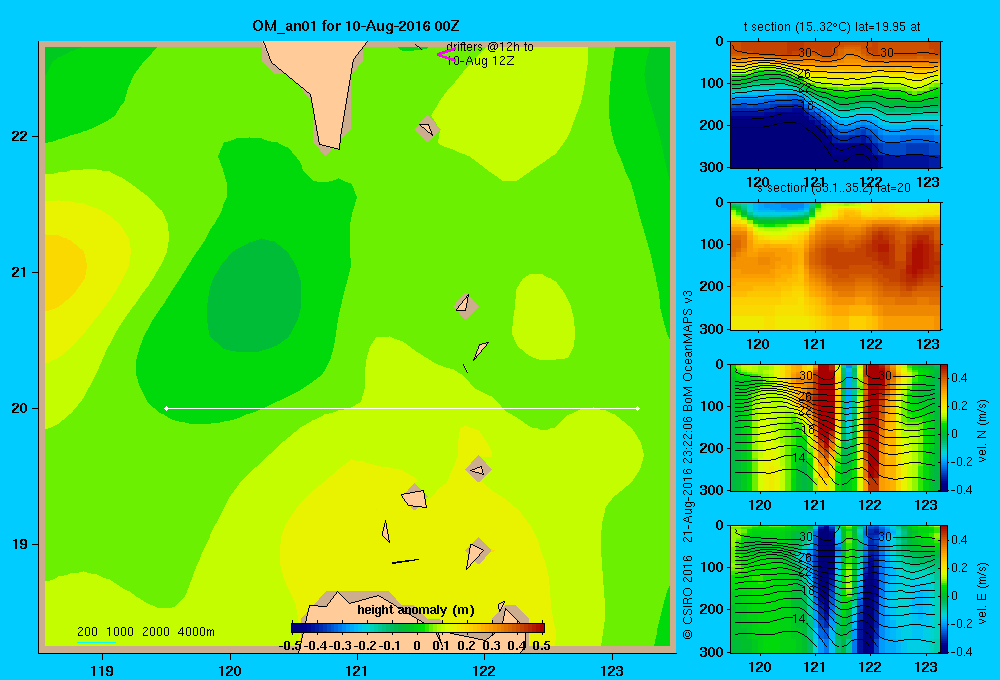Open the salinity section plot
The height and width of the screenshot is (680, 1000).
tap(835, 265)
